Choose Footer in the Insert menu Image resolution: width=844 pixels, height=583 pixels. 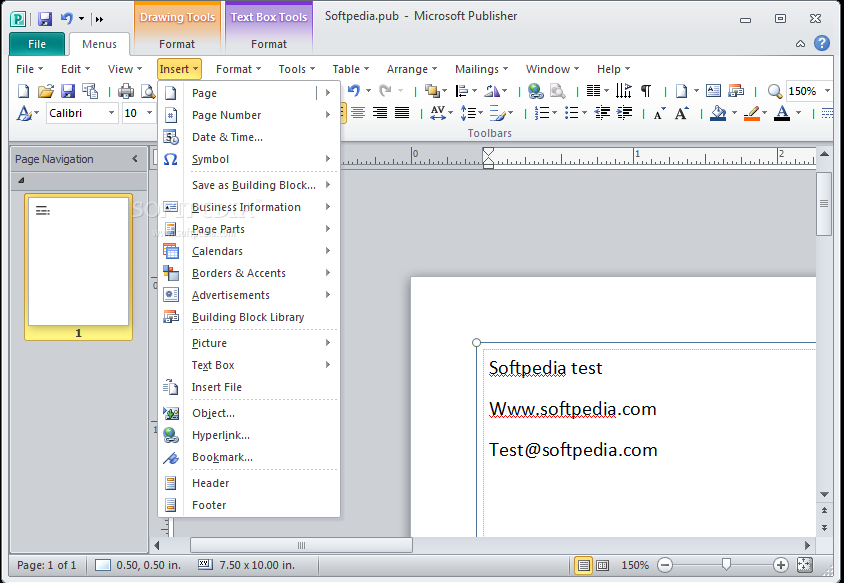[249, 505]
